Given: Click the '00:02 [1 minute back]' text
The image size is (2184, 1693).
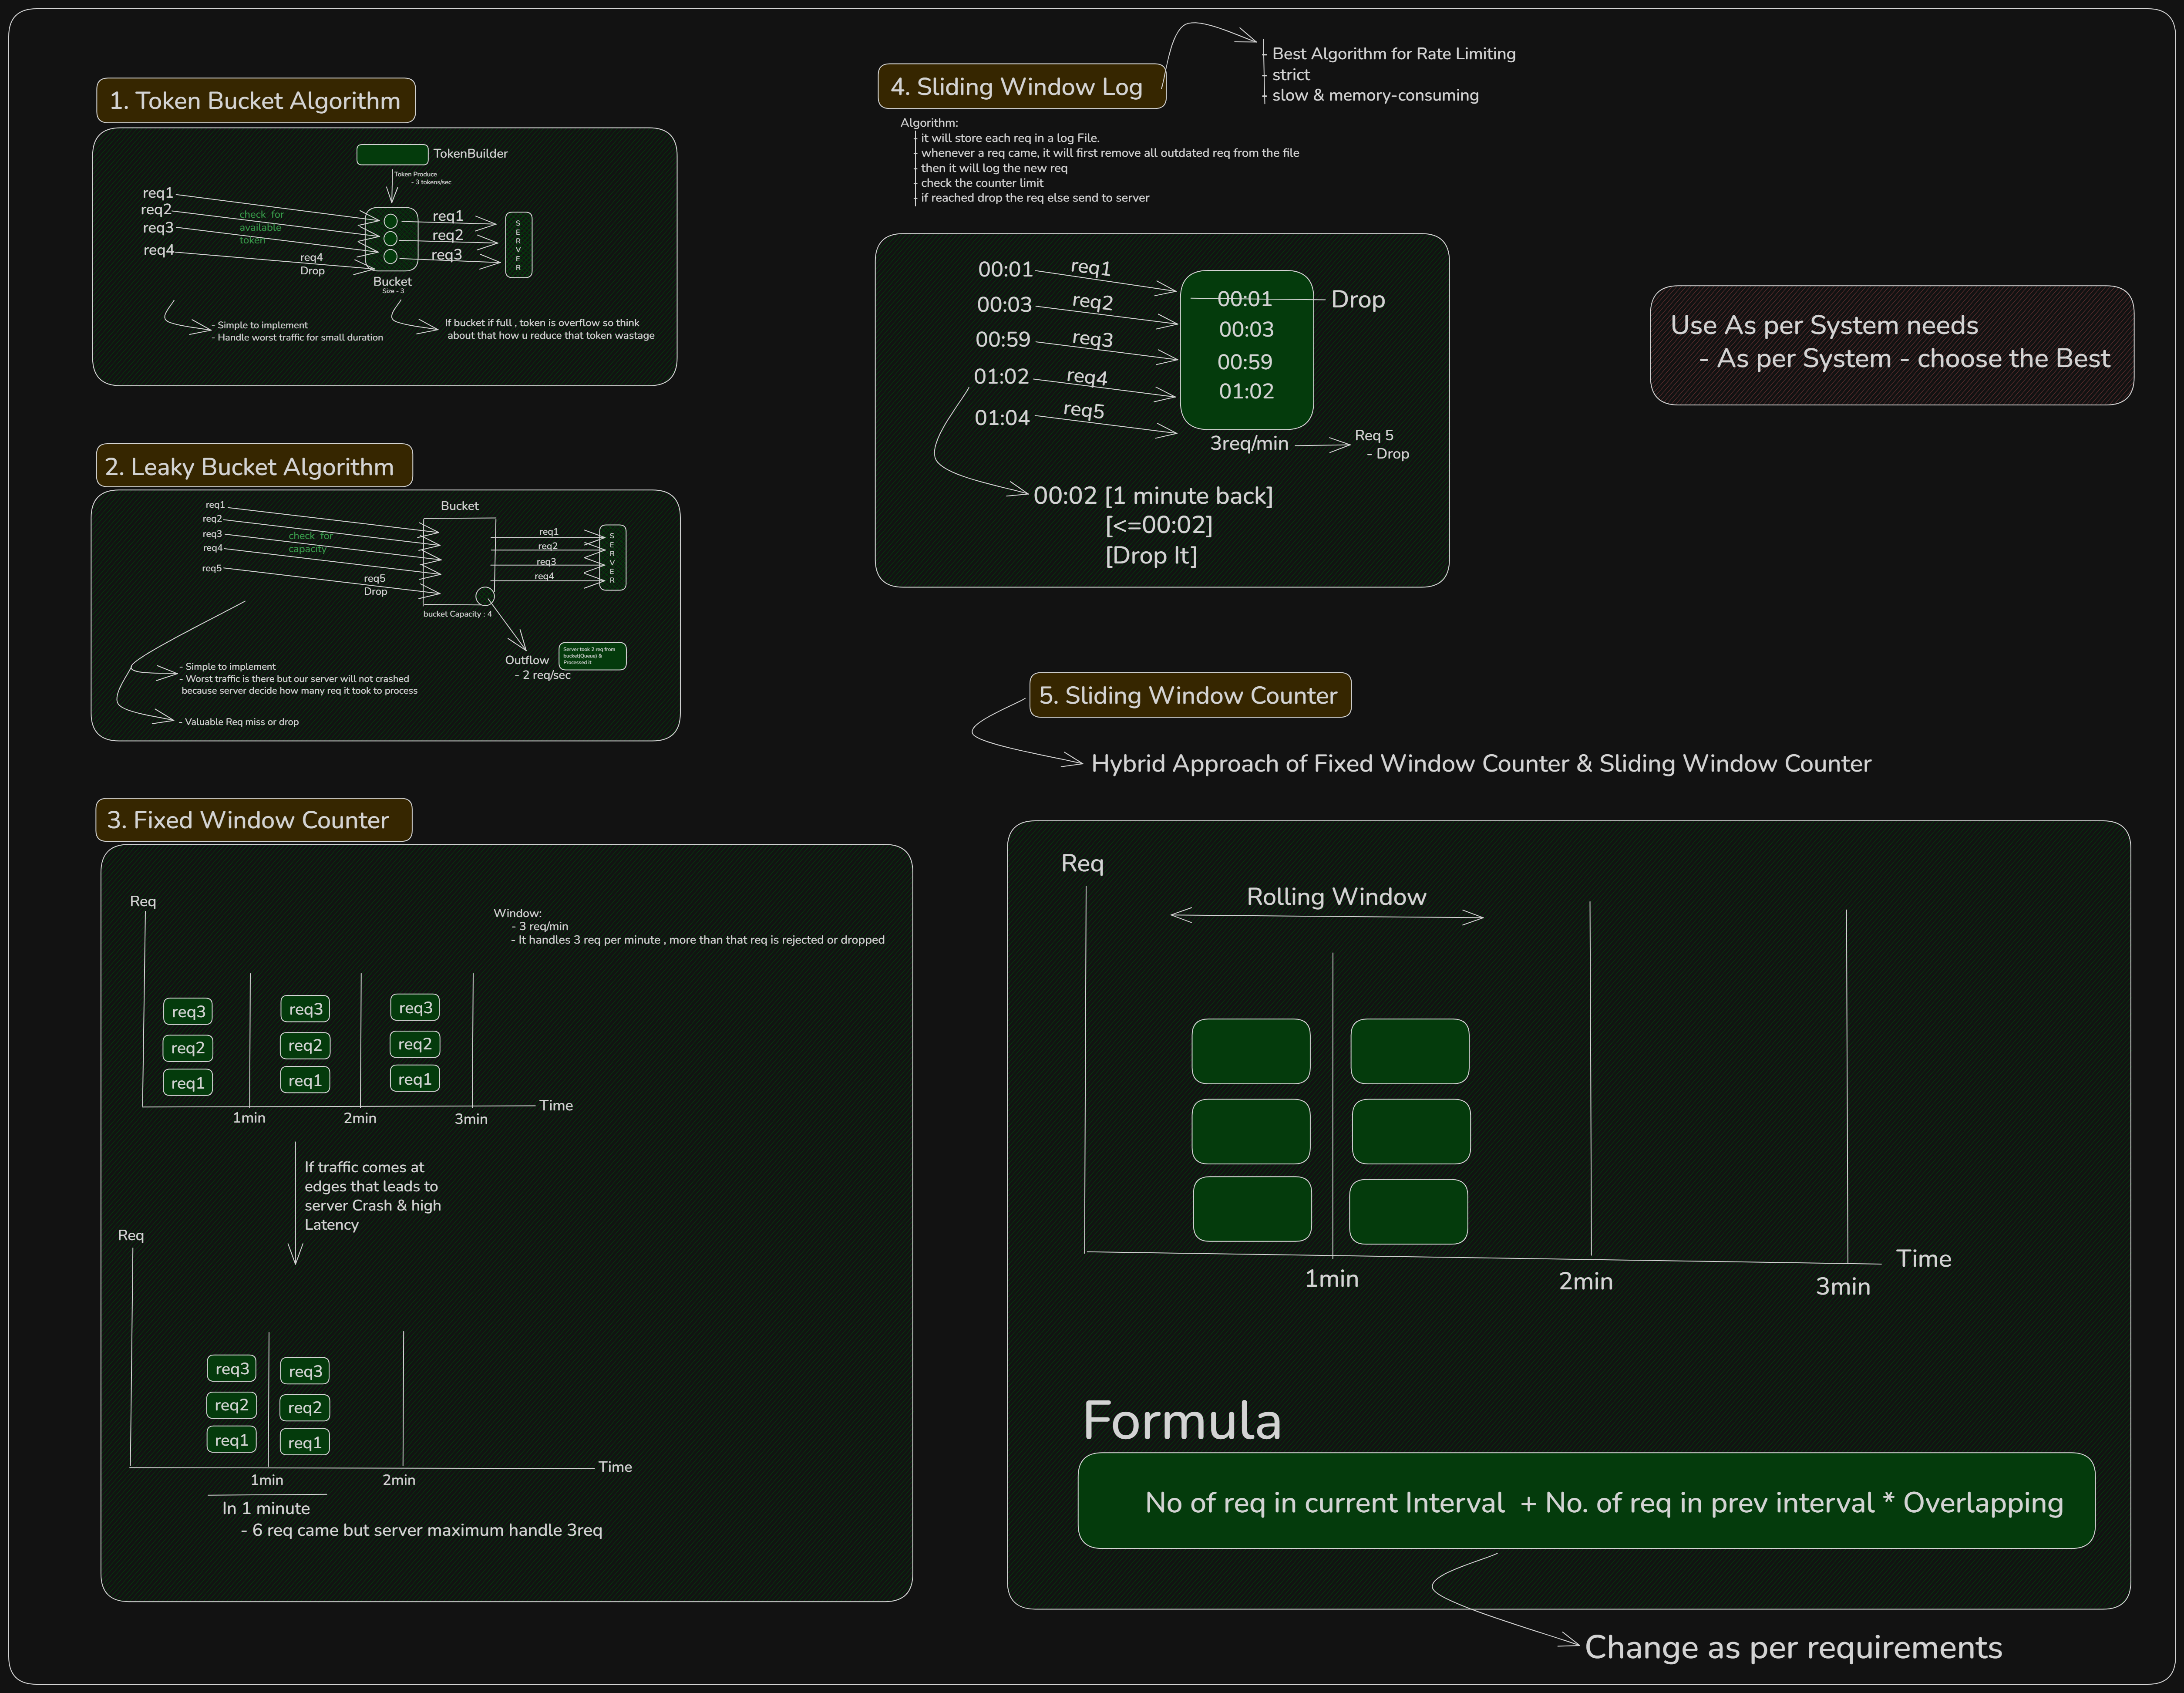Looking at the screenshot, I should (x=1153, y=496).
